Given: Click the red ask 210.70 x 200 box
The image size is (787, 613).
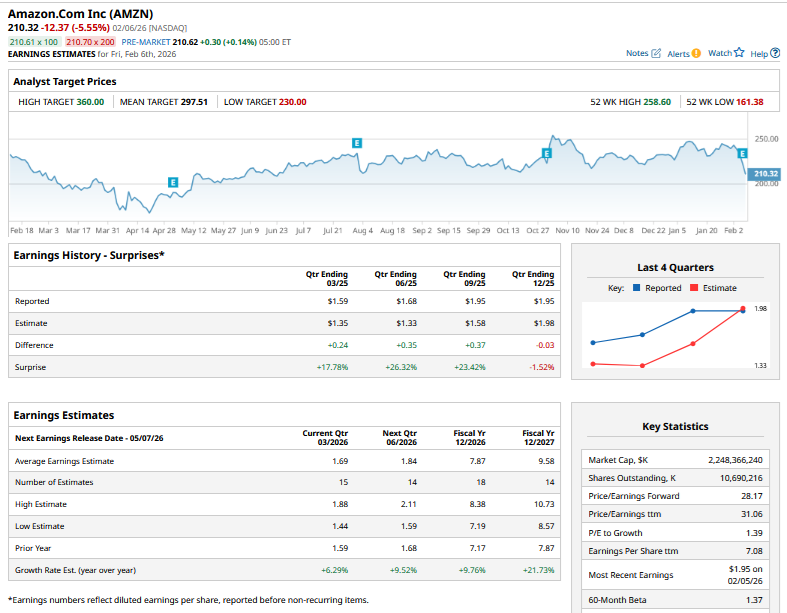Looking at the screenshot, I should (90, 42).
